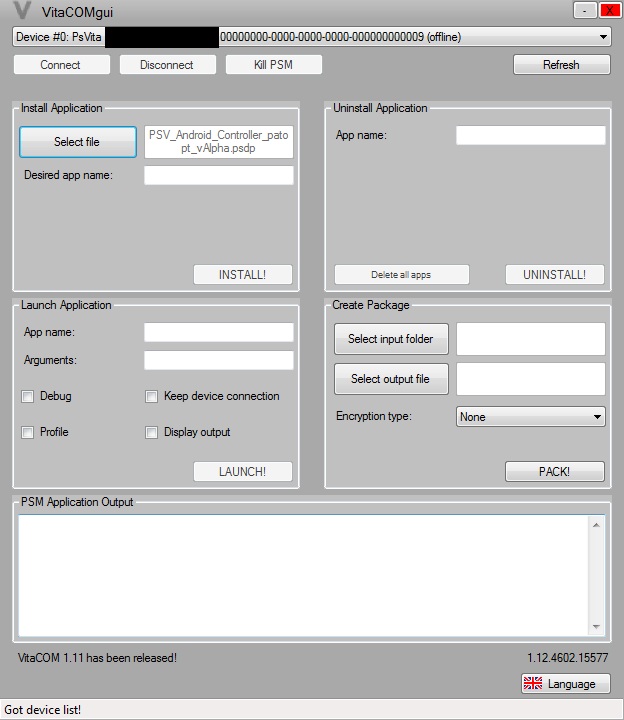Connect to the selected device
The width and height of the screenshot is (624, 720).
pyautogui.click(x=62, y=65)
